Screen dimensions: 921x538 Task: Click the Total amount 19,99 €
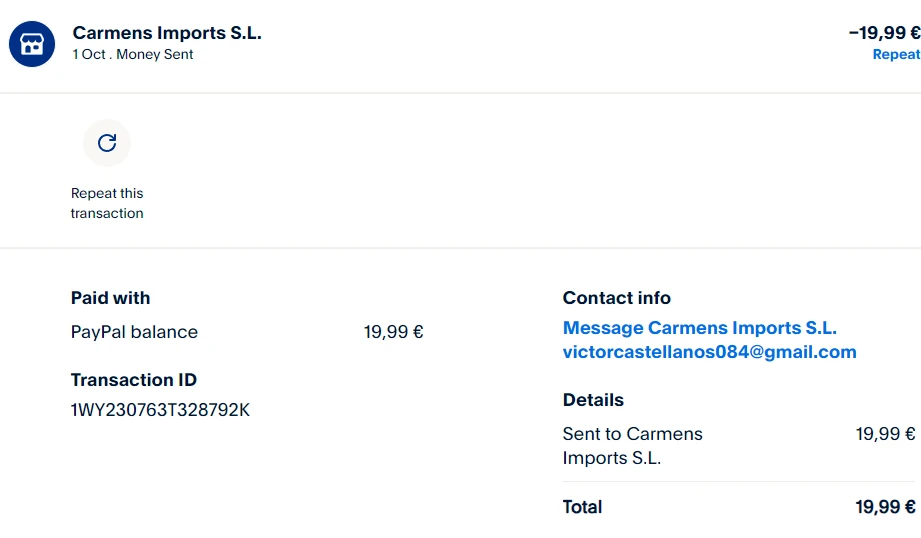885,507
